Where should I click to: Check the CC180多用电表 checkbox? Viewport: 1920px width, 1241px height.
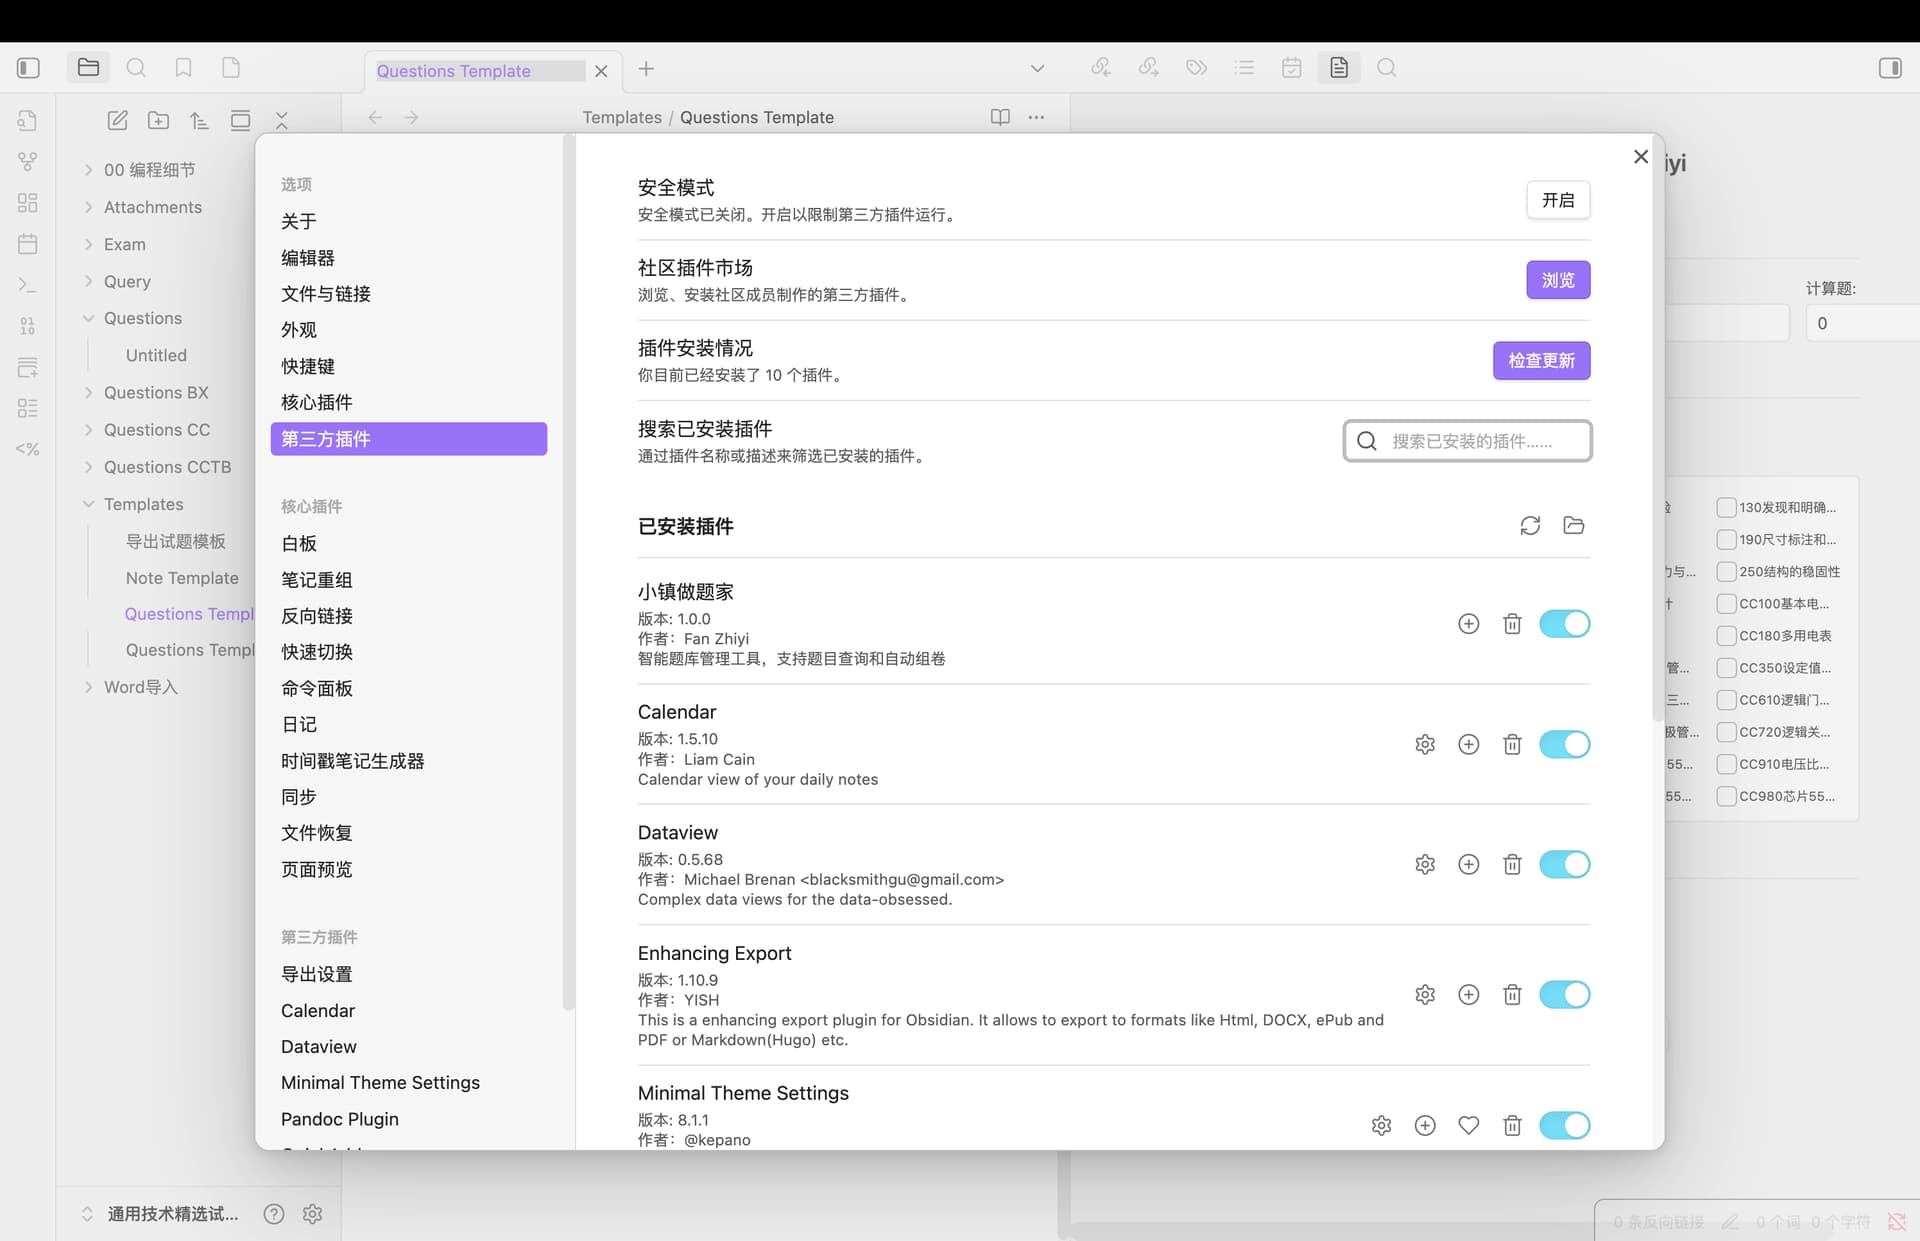point(1725,636)
